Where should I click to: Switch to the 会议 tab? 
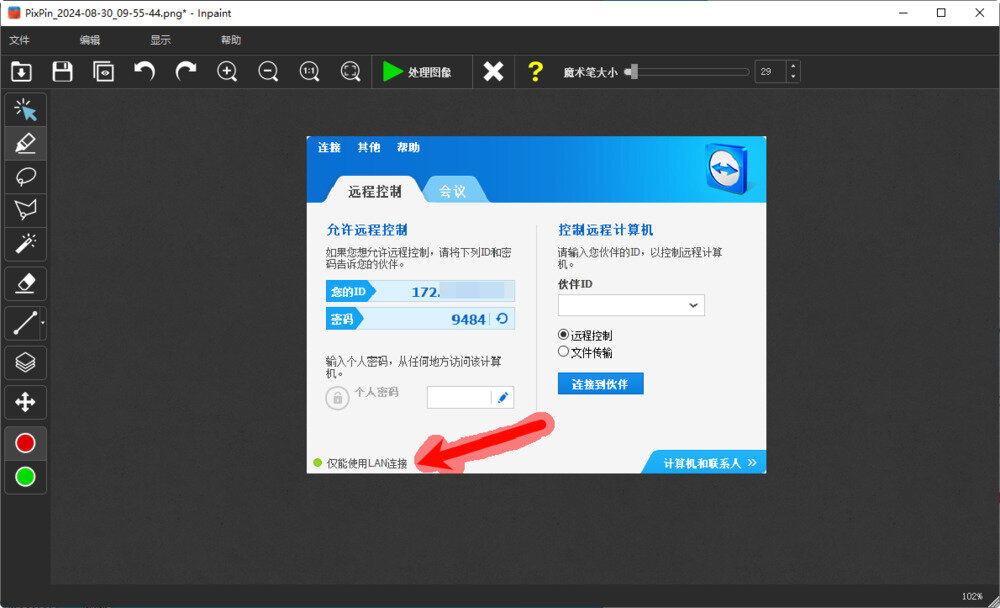(454, 189)
